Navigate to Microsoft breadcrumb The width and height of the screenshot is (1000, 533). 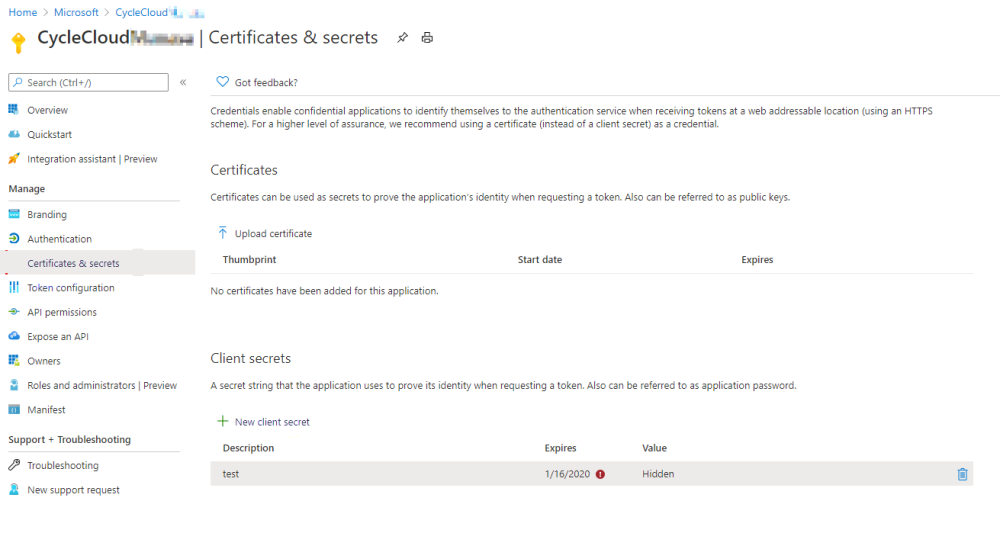[76, 12]
